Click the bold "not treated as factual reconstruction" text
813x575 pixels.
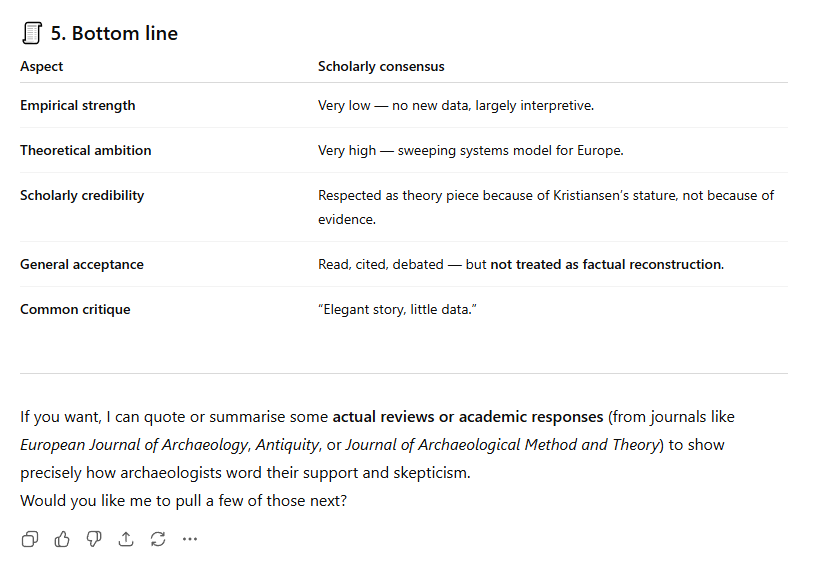click(606, 264)
